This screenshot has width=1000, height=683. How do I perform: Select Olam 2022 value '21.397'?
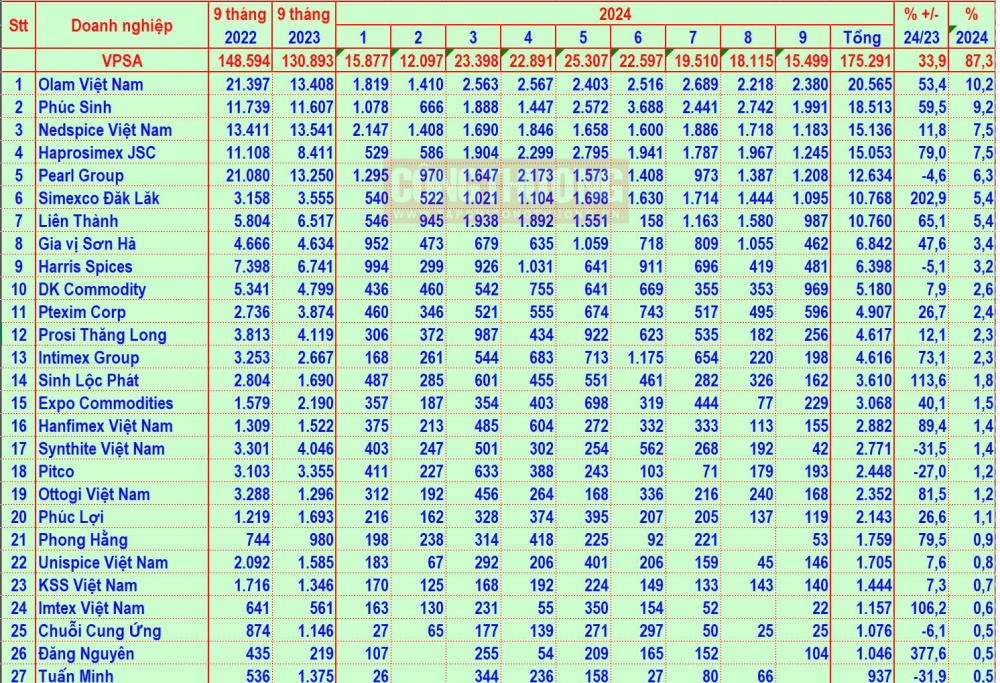(248, 84)
